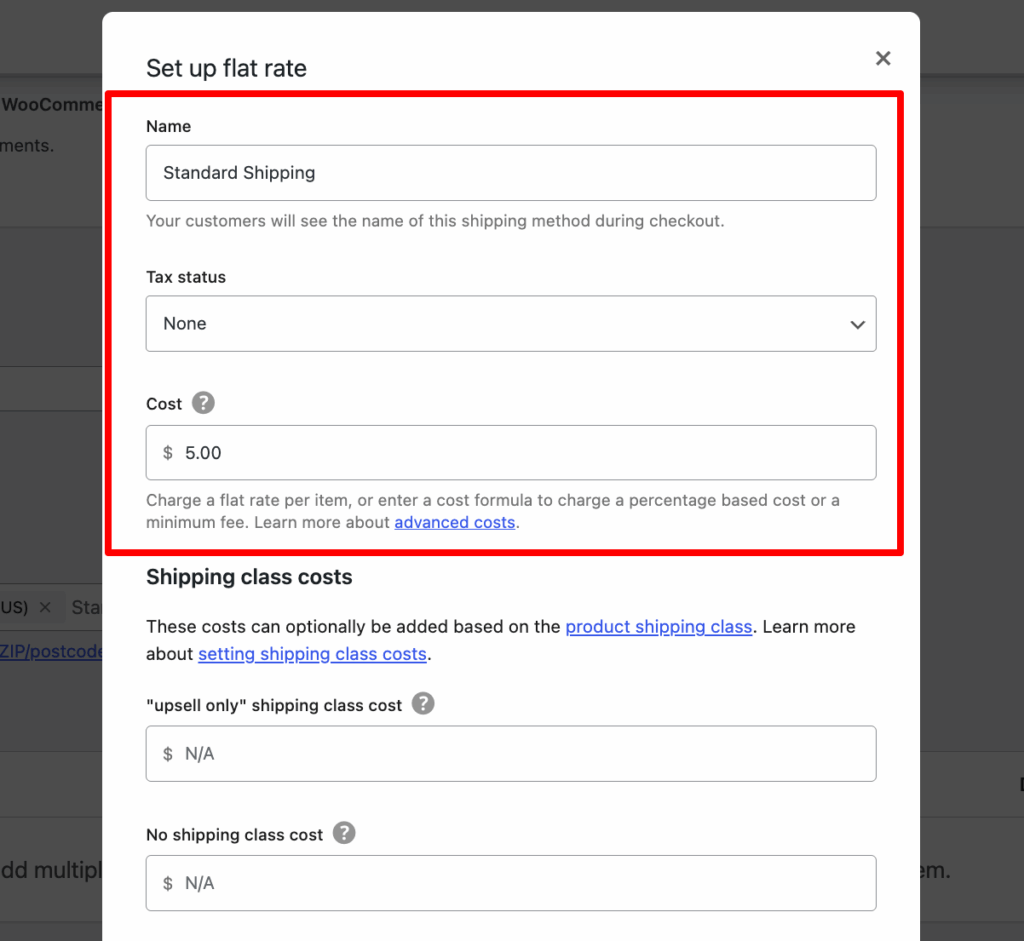
Task: Click the ZIP/postcode link behind the dialog
Action: click(52, 651)
